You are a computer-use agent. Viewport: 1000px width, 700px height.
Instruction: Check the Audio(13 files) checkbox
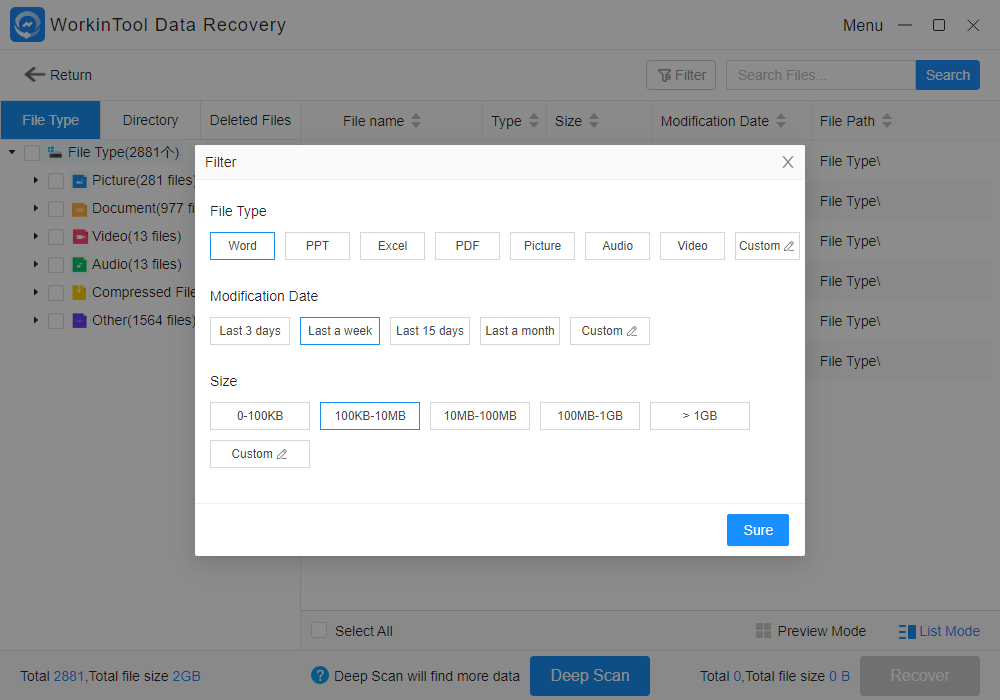pos(56,265)
